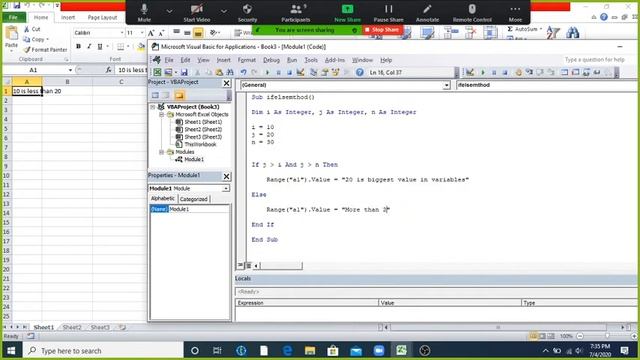Click Stop Share button
The image size is (640, 360).
(x=382, y=30)
